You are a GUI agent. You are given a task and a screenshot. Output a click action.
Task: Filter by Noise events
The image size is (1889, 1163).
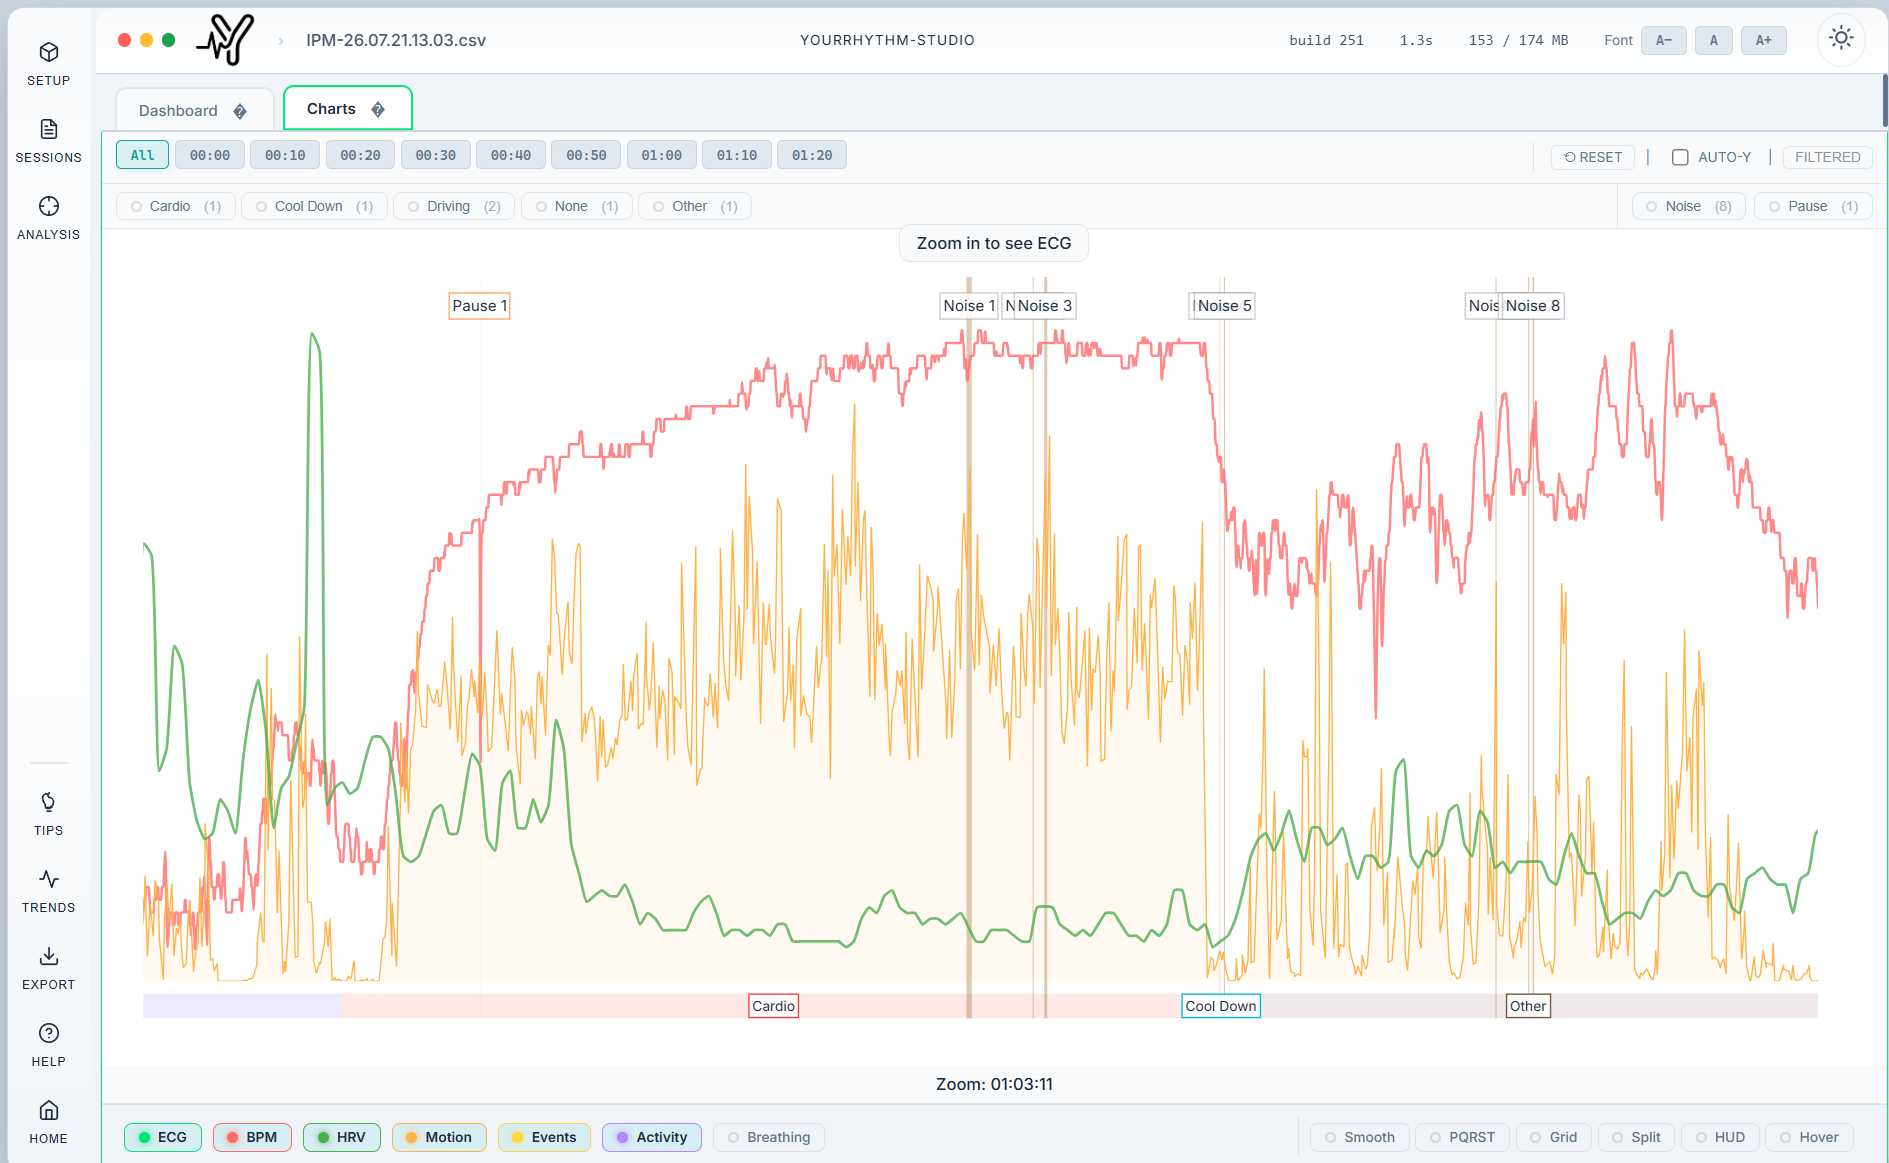(1689, 206)
